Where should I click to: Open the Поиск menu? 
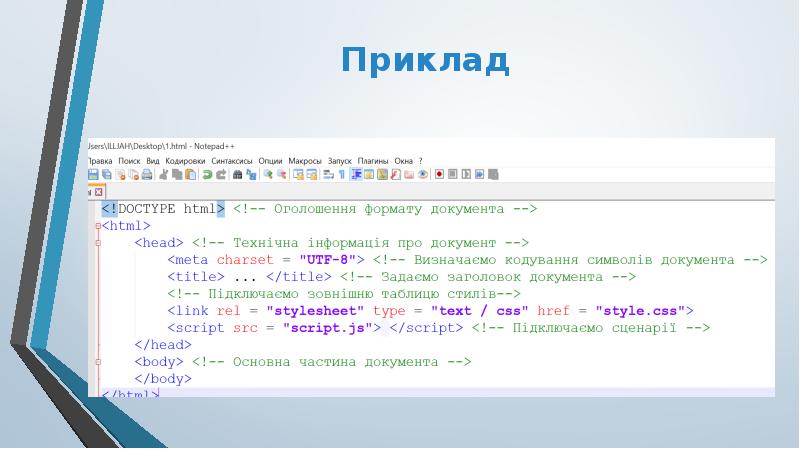point(129,161)
